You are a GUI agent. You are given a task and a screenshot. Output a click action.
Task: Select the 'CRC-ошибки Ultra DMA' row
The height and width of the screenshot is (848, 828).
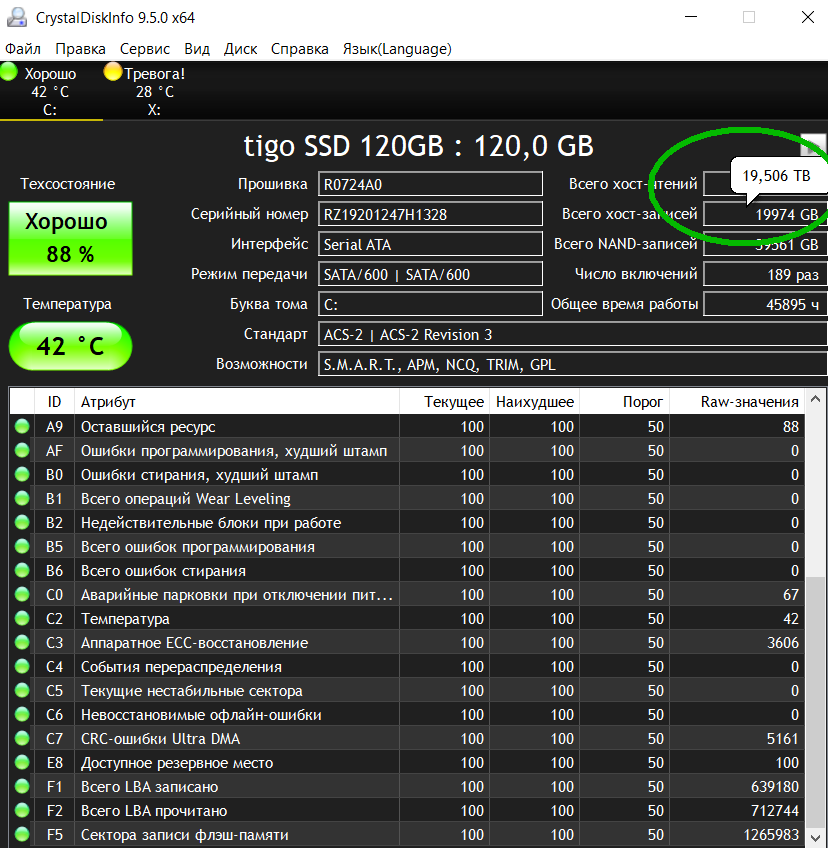coord(407,738)
